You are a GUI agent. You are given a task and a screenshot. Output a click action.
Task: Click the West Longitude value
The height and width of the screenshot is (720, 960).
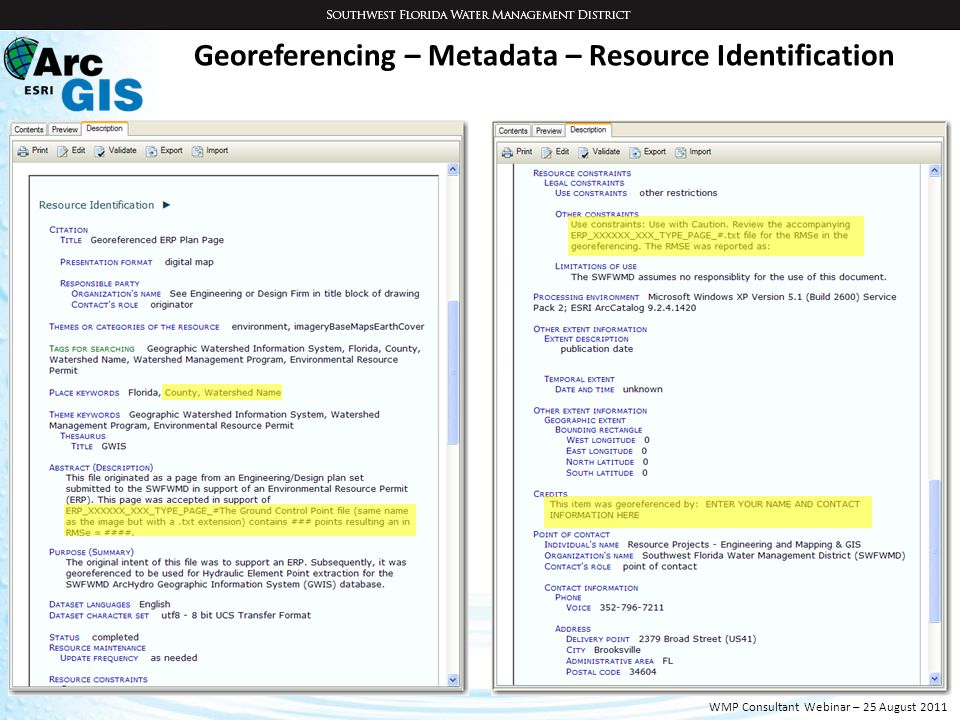click(x=647, y=440)
